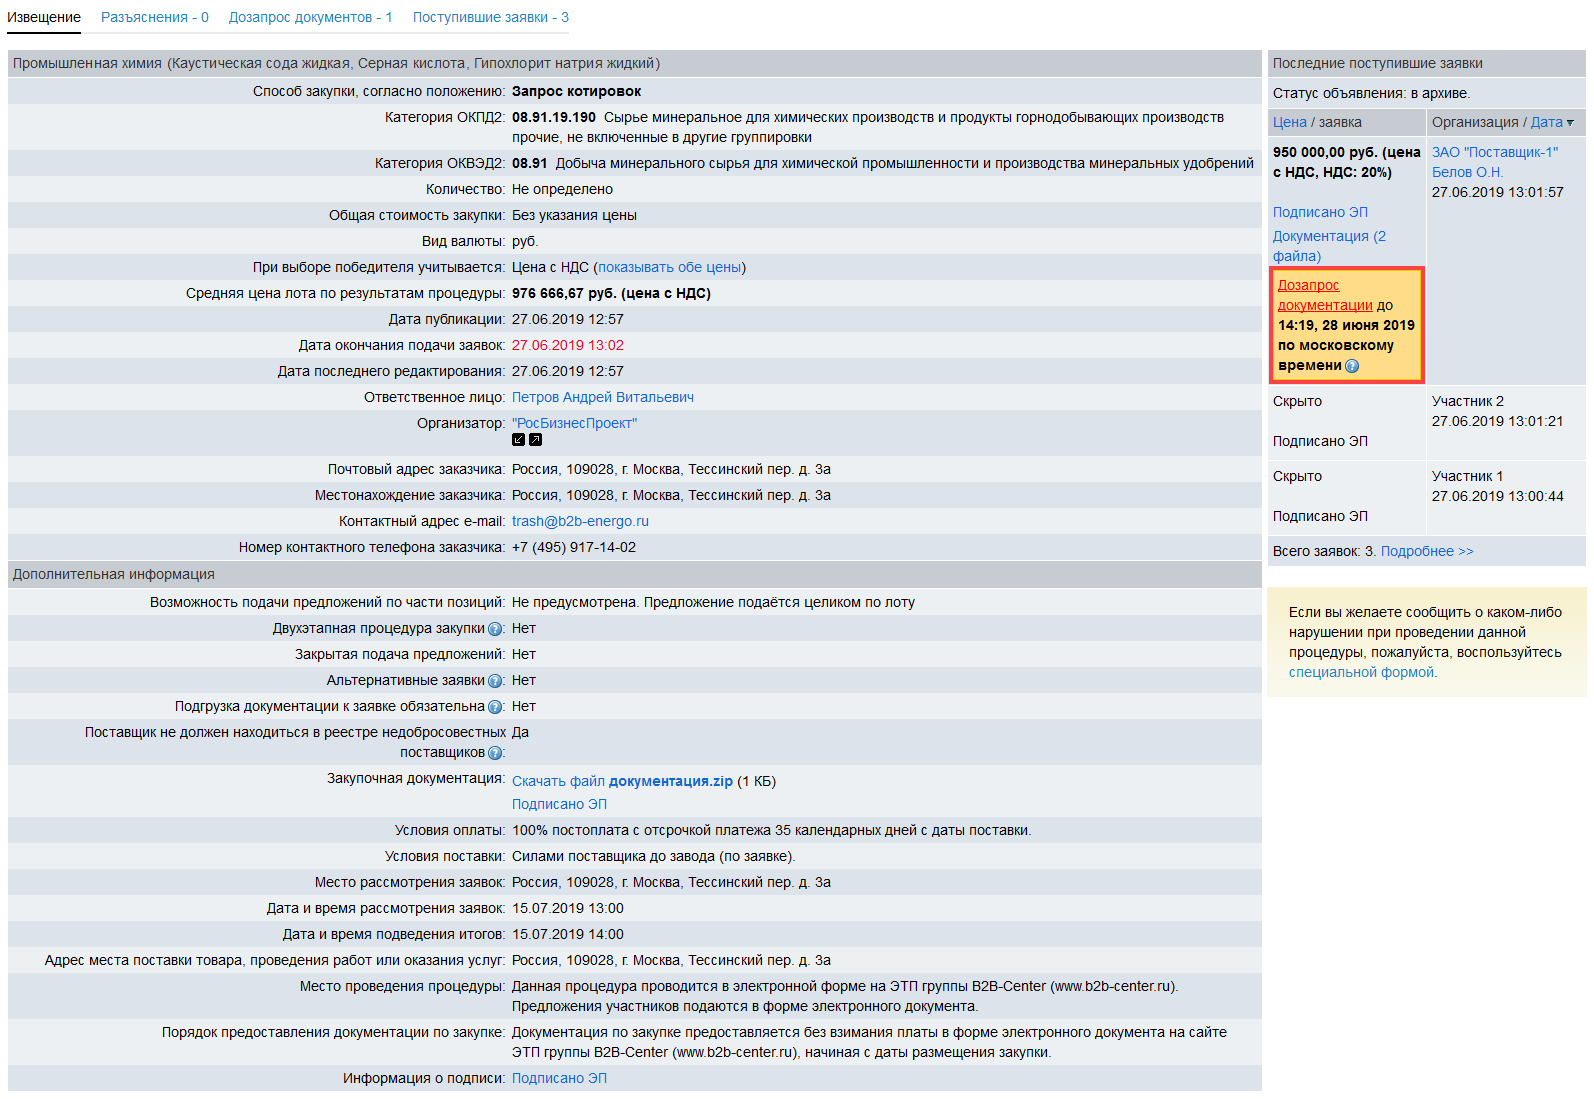Screen dimensions: 1594x1099
Task: Click help icon beside реестре недобросовестных поставщиков
Action: (x=495, y=753)
